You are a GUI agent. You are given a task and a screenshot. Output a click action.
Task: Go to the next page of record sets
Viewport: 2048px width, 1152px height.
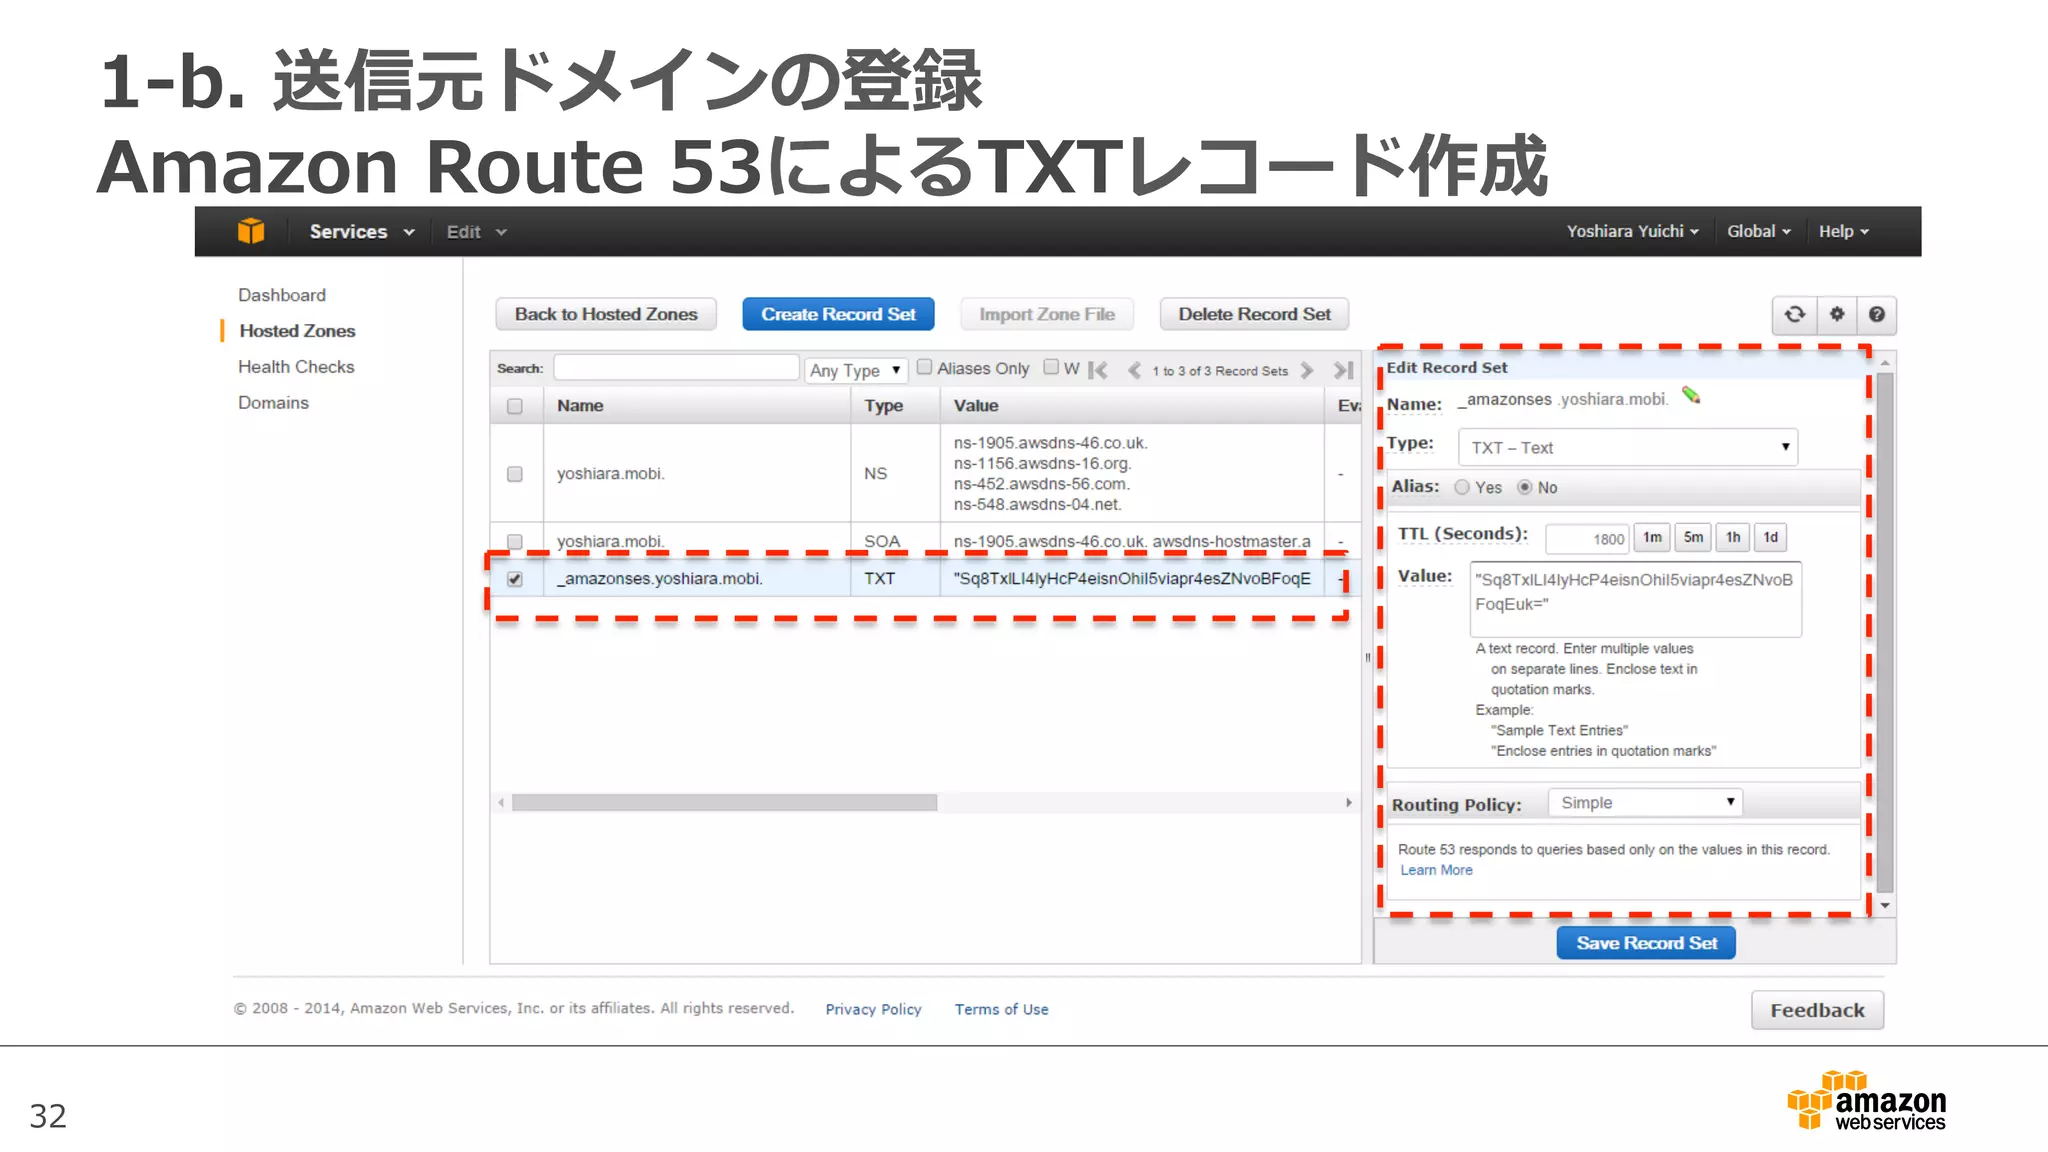pos(1307,370)
